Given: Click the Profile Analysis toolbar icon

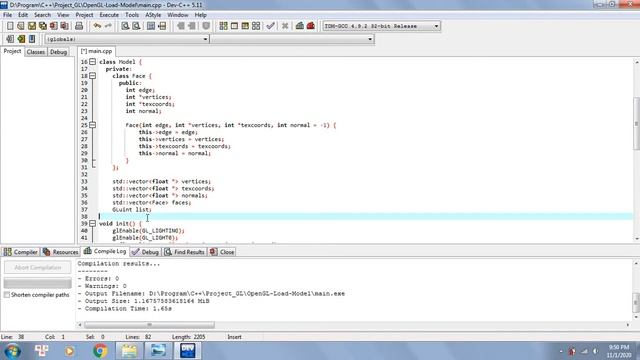Looking at the screenshot, I should click(300, 26).
